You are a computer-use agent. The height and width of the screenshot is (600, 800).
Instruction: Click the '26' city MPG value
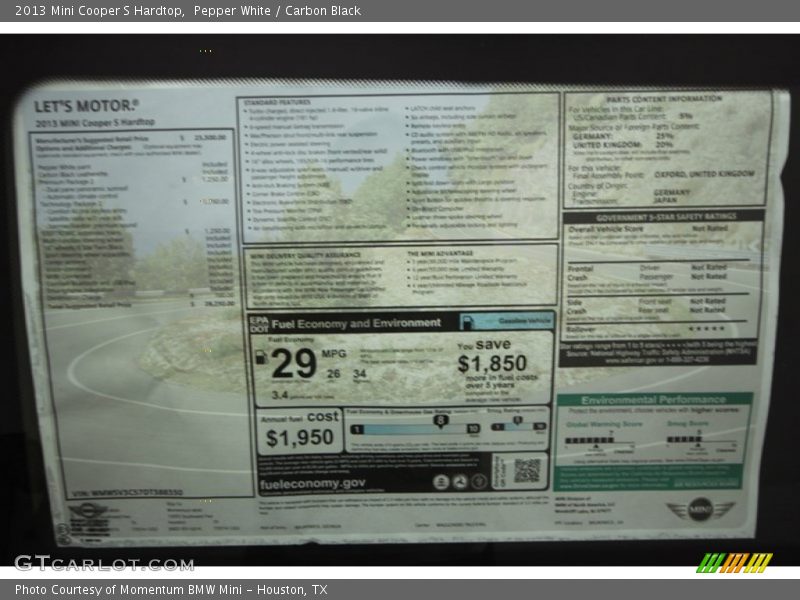(x=334, y=374)
